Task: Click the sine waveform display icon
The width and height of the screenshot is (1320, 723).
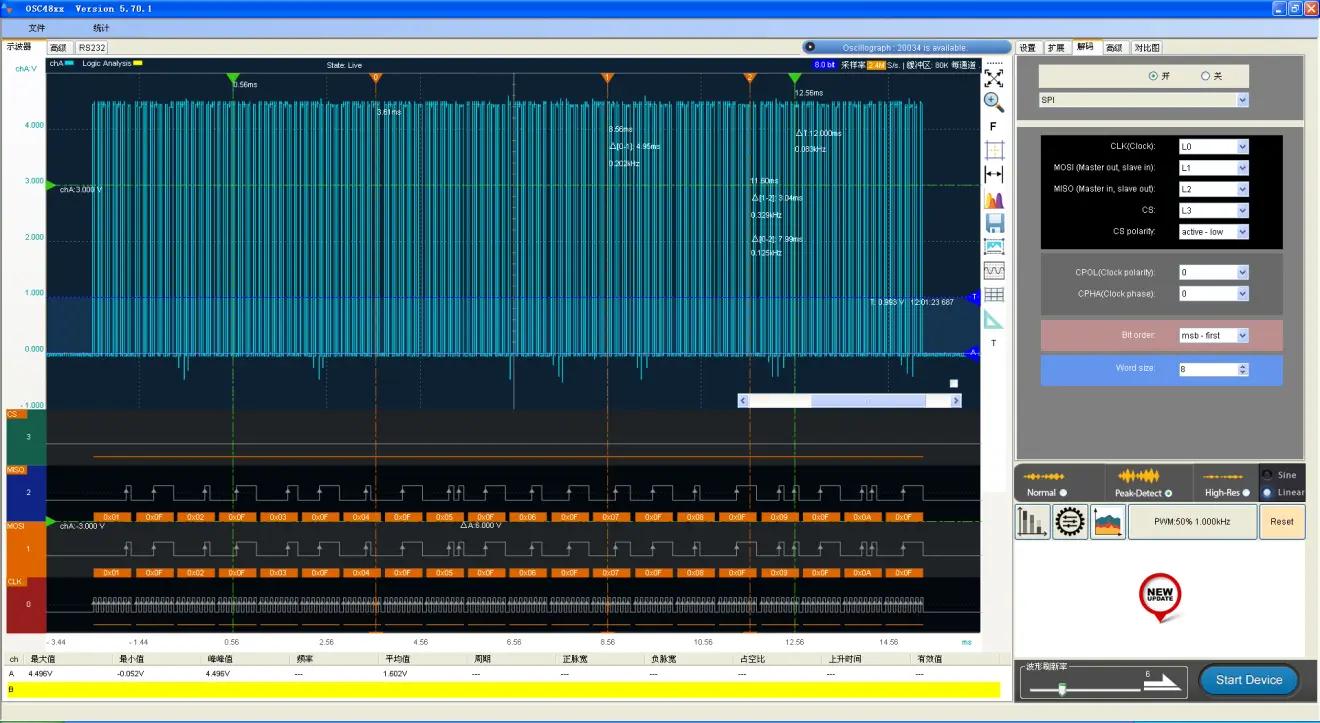Action: [x=994, y=271]
